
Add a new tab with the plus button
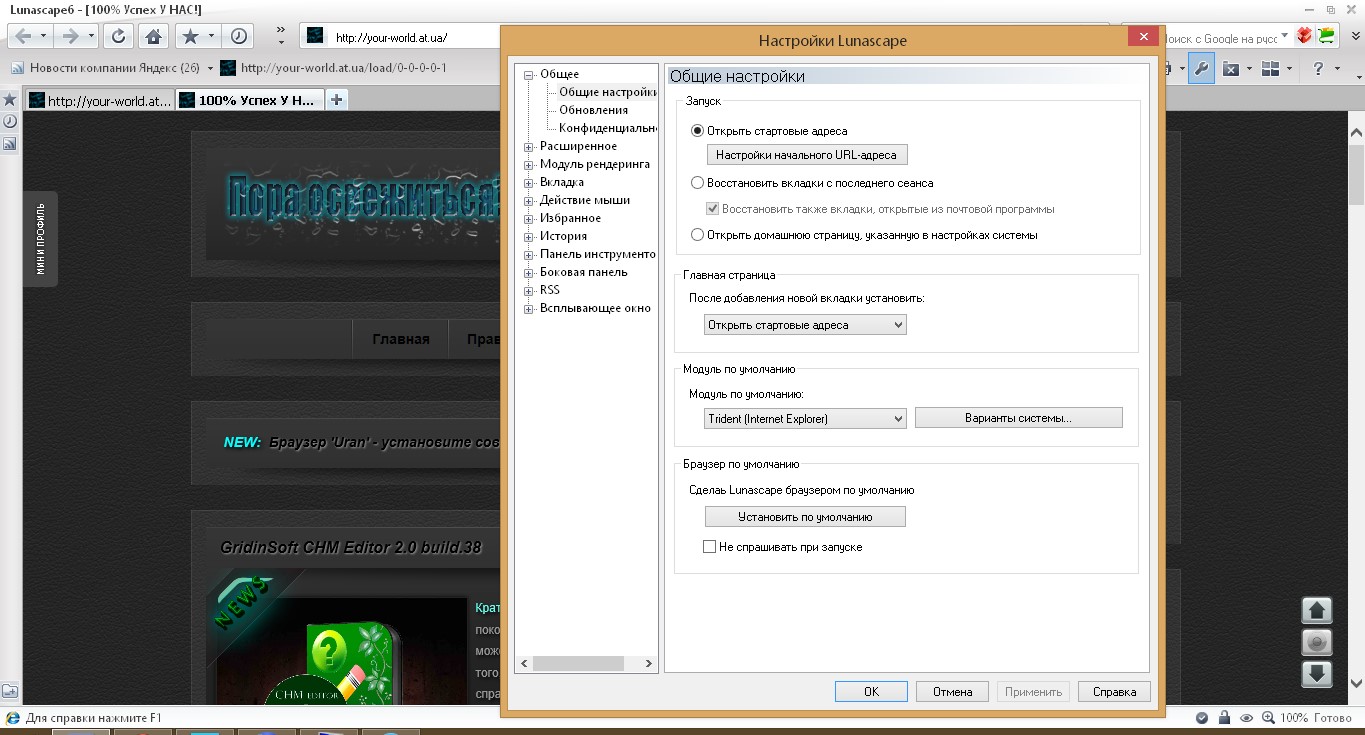[x=337, y=100]
